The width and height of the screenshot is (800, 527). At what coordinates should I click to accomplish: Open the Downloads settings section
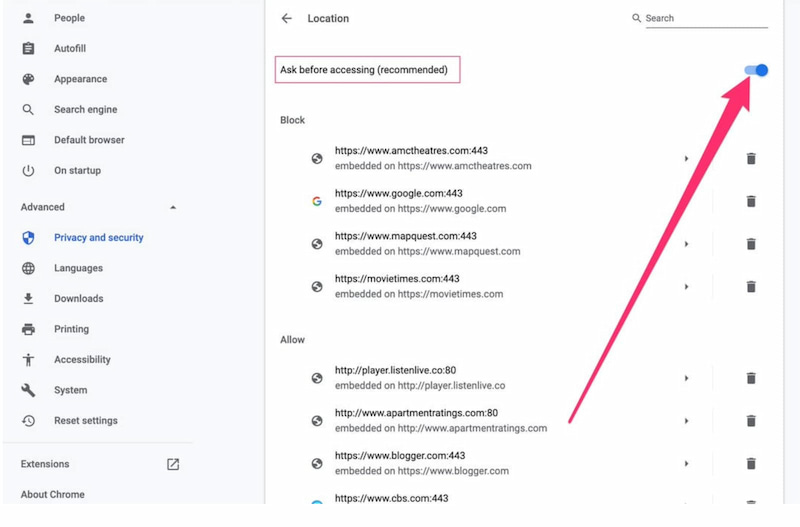coord(78,298)
